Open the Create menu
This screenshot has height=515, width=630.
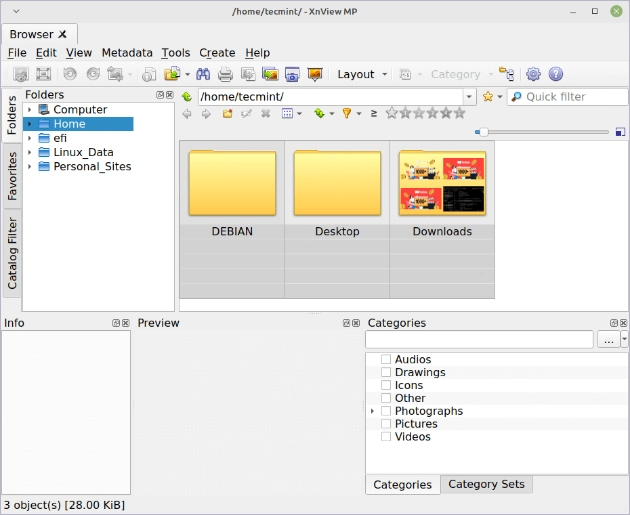(x=217, y=53)
